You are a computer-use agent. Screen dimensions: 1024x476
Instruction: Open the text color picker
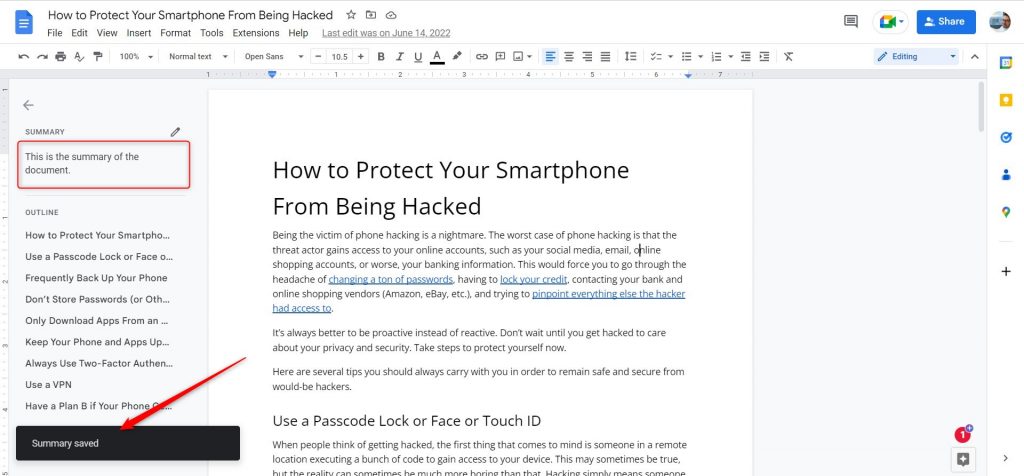point(437,57)
